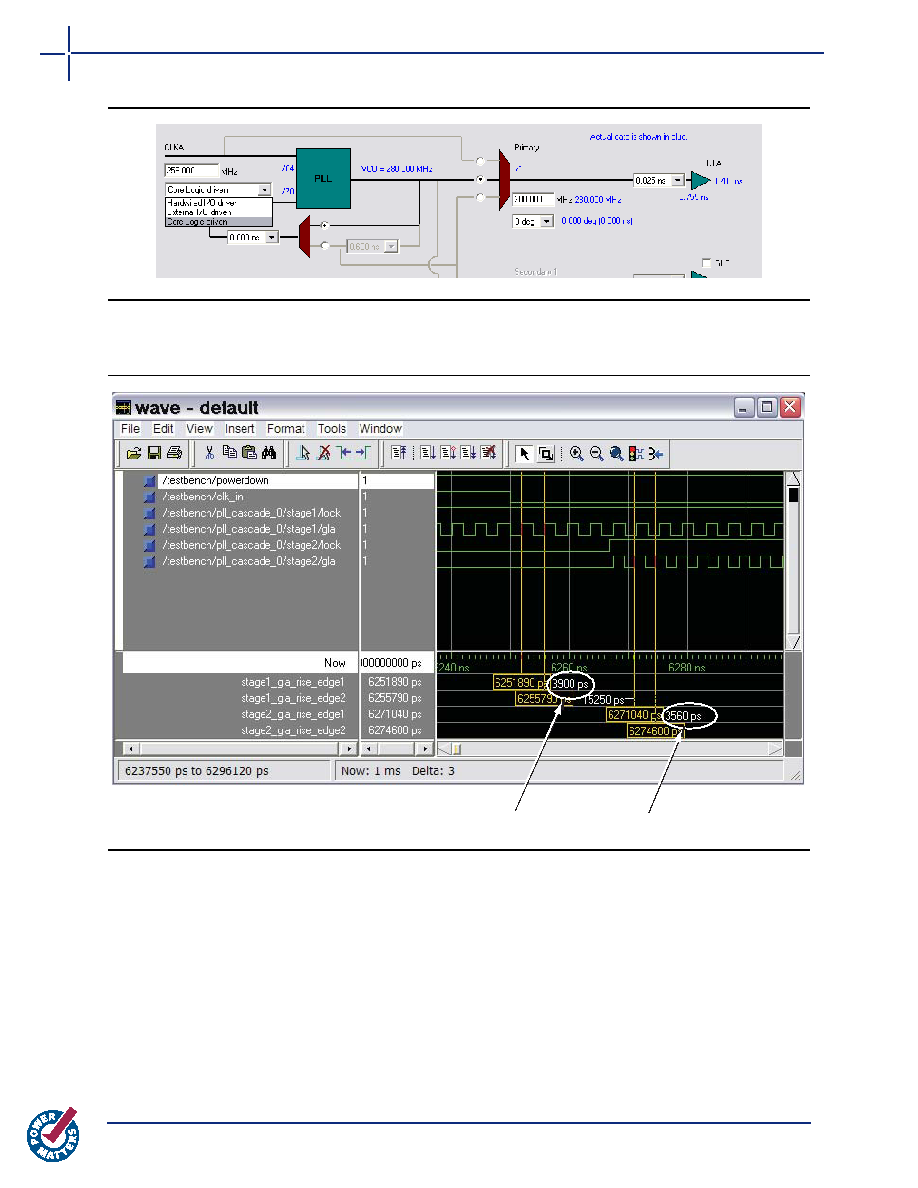Click the Print toolbar icon

coord(175,453)
